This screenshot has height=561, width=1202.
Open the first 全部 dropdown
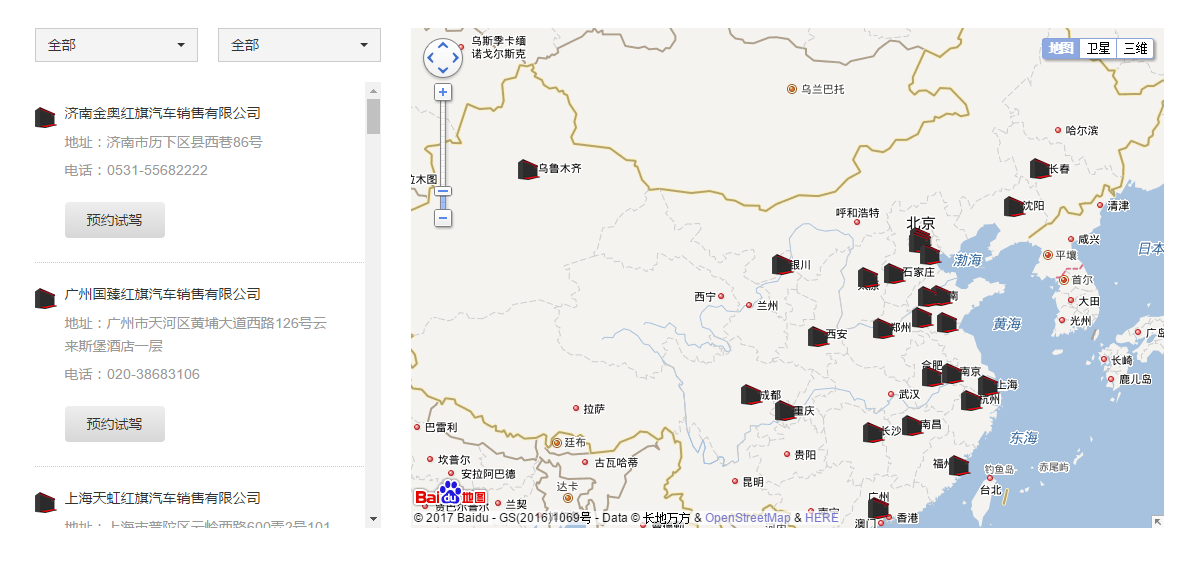pos(116,45)
